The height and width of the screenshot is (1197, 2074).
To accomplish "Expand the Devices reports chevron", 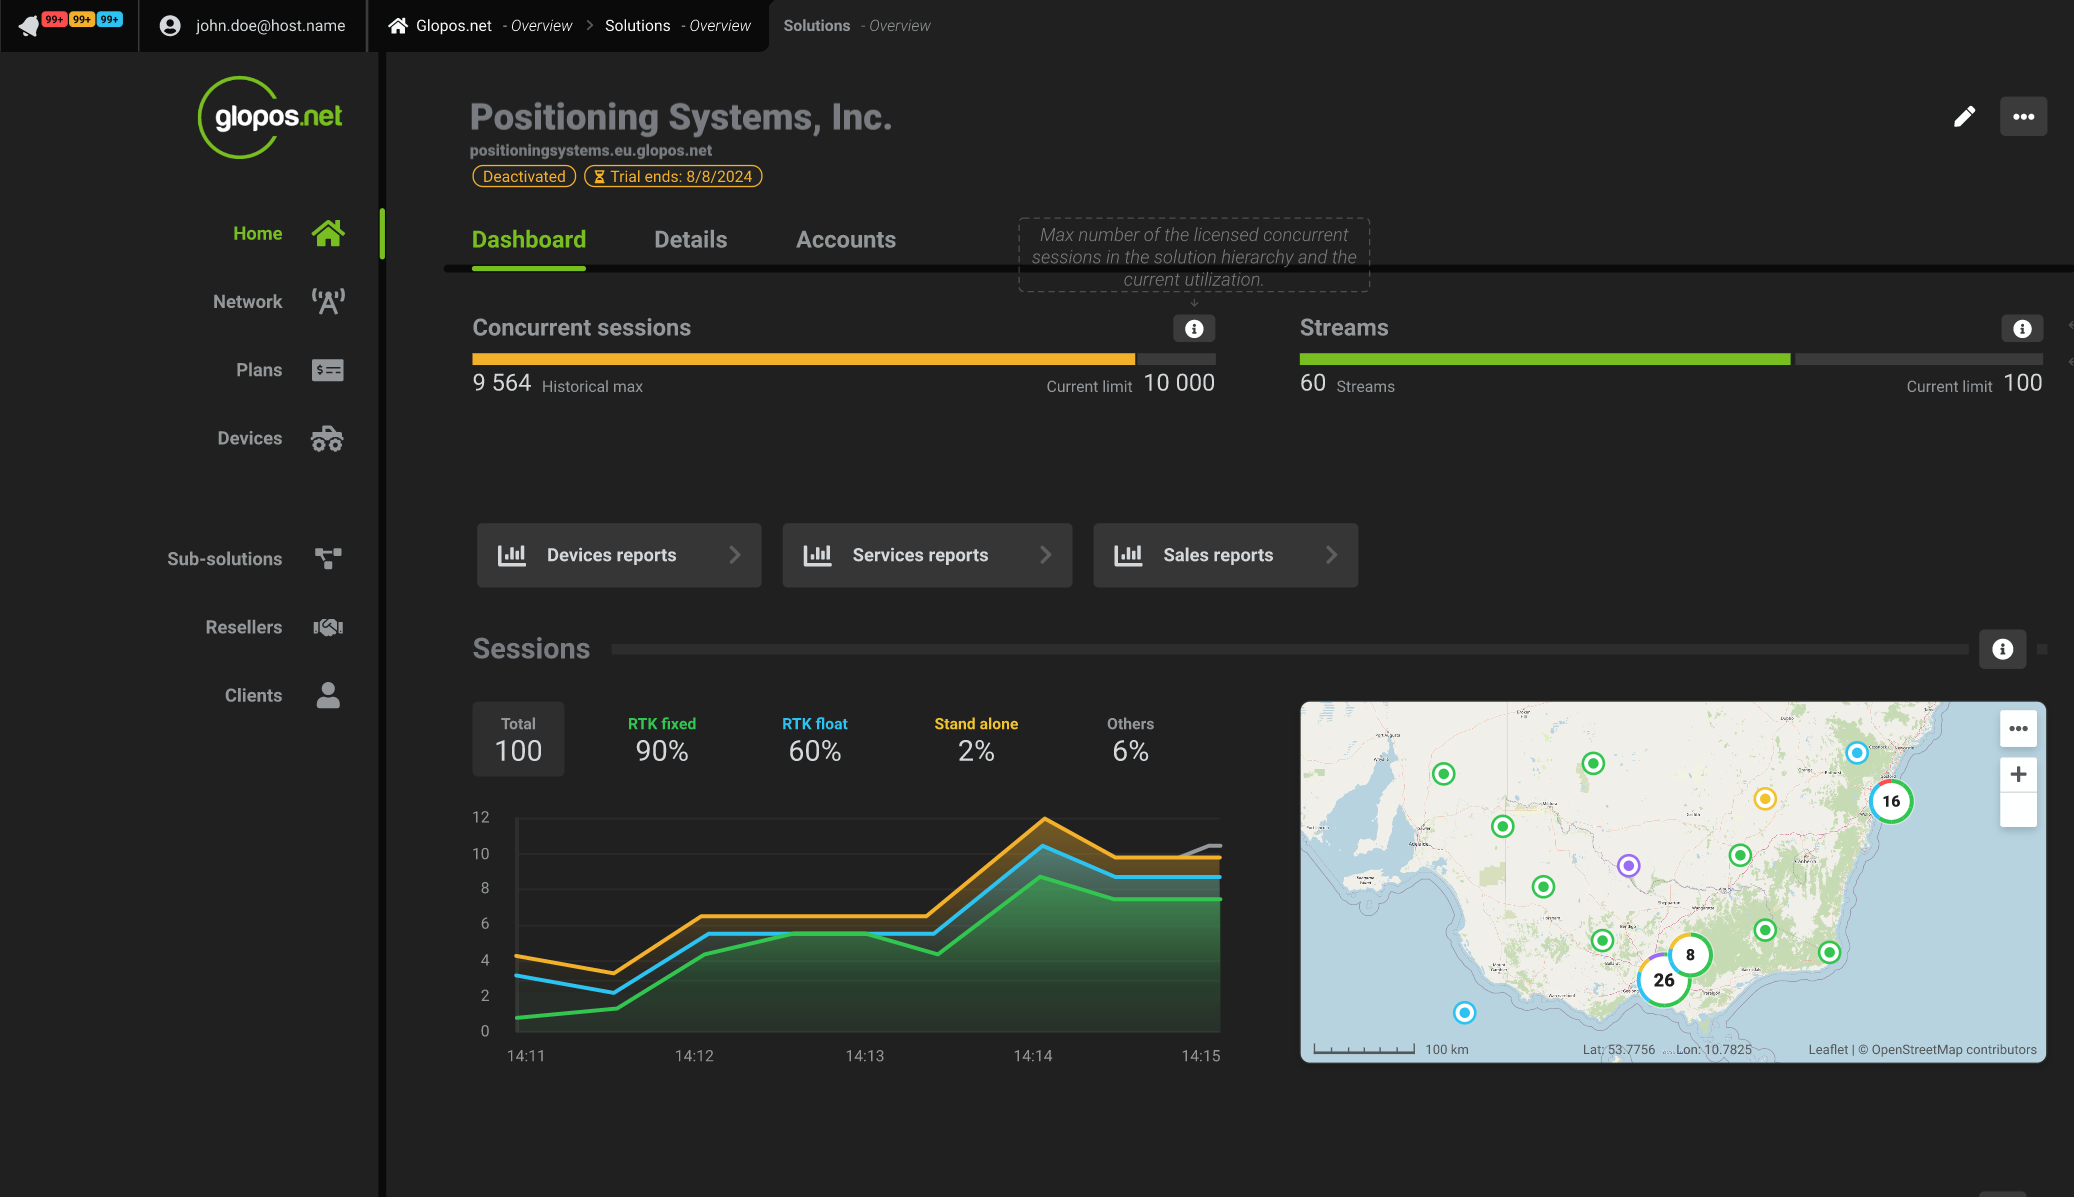I will coord(735,555).
